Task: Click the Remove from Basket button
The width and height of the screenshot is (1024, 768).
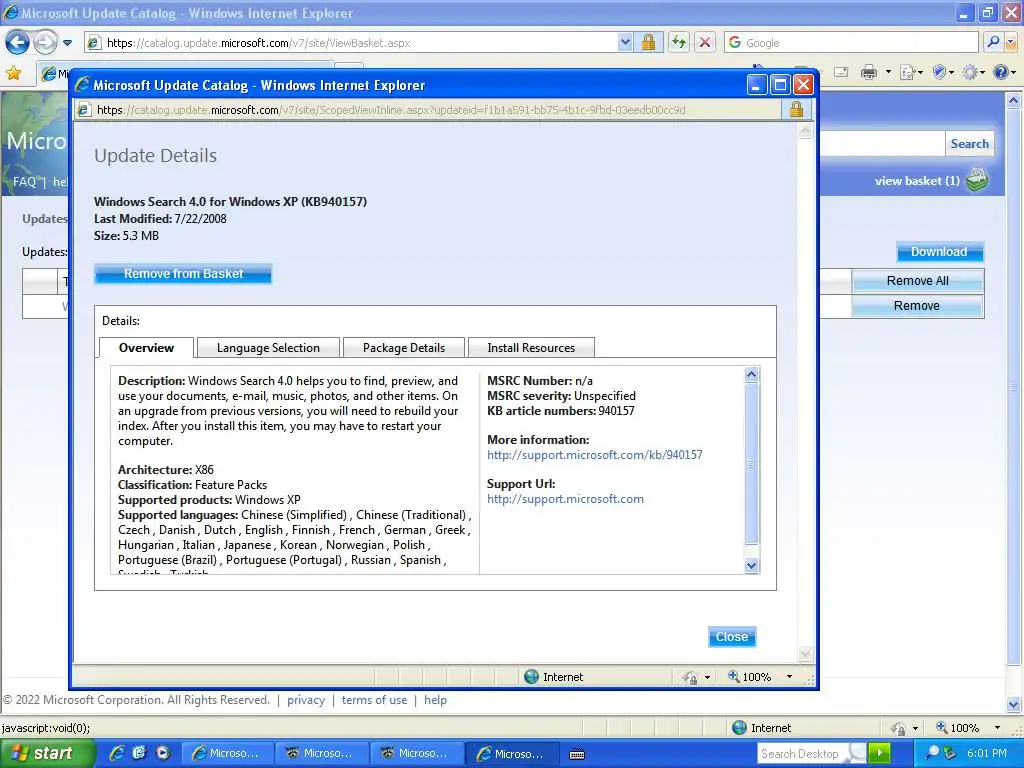Action: pos(183,274)
